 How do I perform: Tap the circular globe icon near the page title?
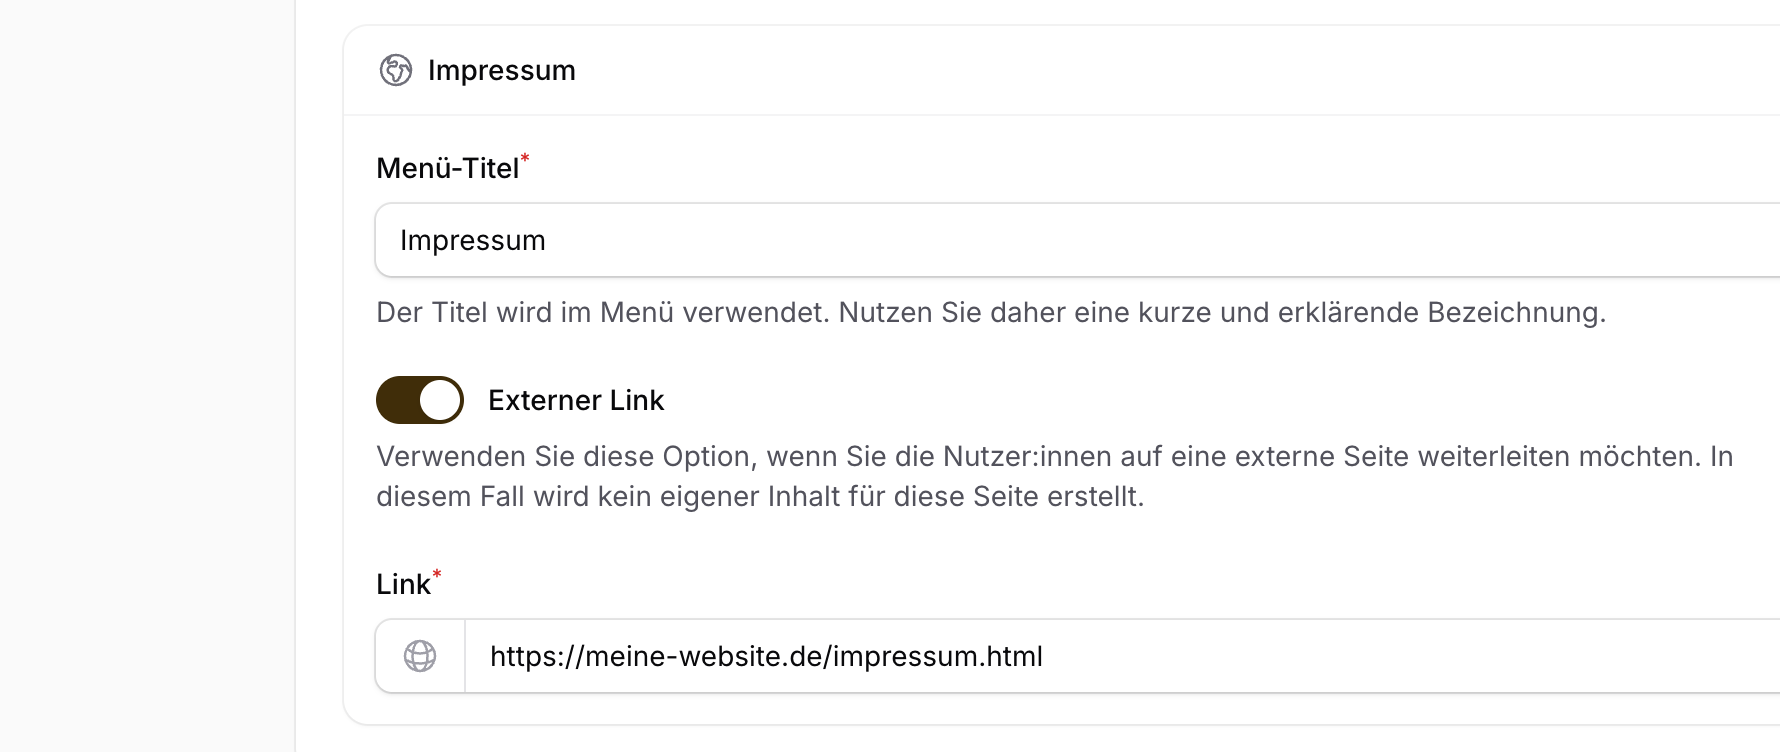coord(396,71)
